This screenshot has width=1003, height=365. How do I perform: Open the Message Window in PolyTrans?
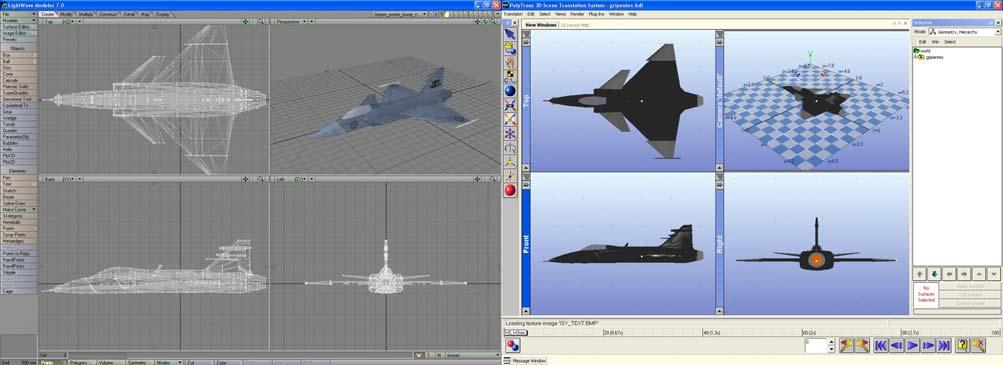[x=529, y=361]
